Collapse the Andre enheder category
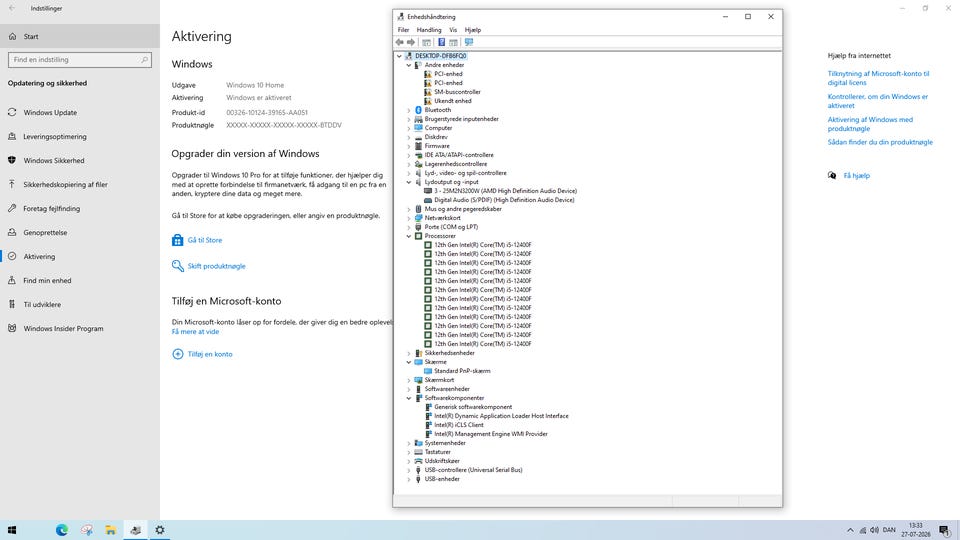The height and width of the screenshot is (540, 960). pos(409,65)
